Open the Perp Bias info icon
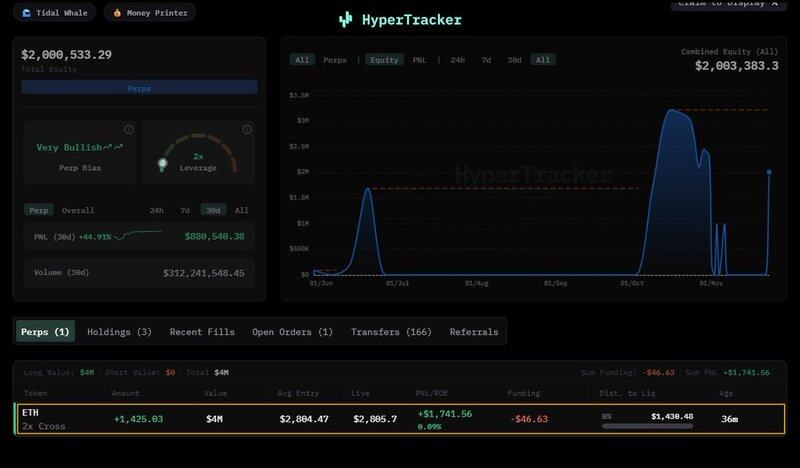 click(x=129, y=130)
